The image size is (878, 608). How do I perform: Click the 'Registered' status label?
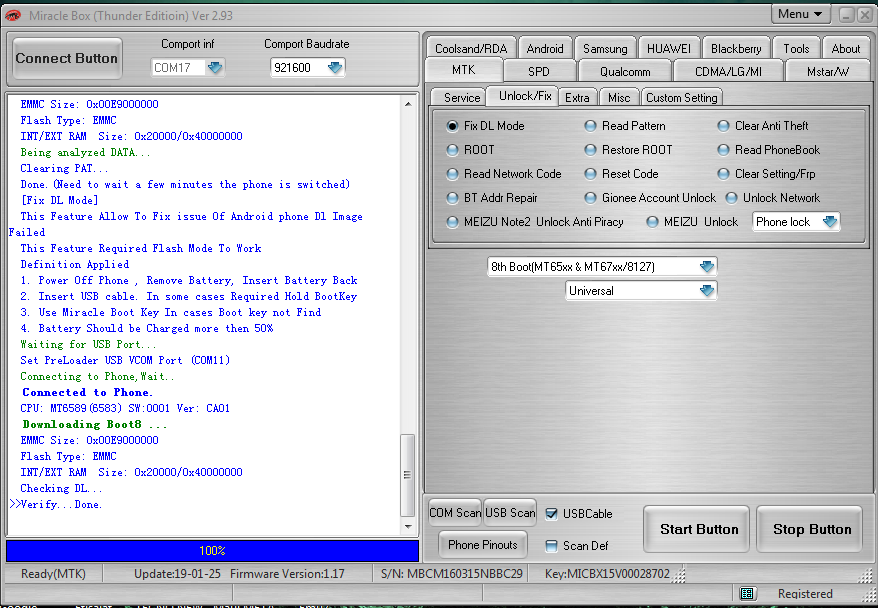pyautogui.click(x=805, y=594)
